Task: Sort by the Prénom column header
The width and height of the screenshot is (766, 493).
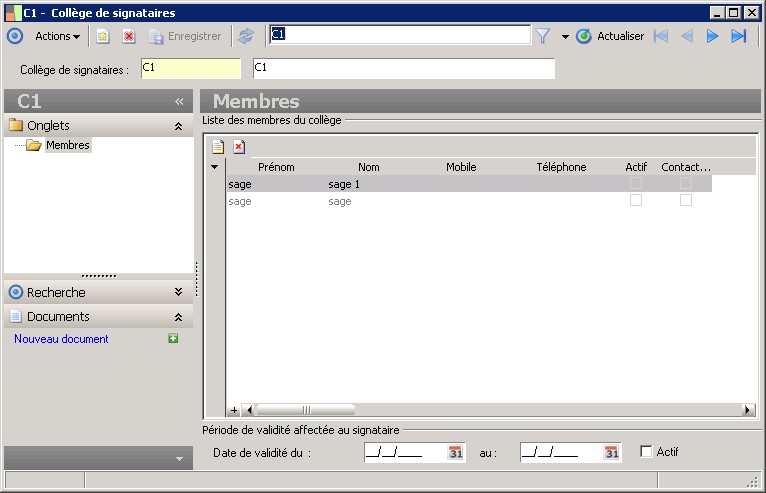Action: click(x=276, y=167)
